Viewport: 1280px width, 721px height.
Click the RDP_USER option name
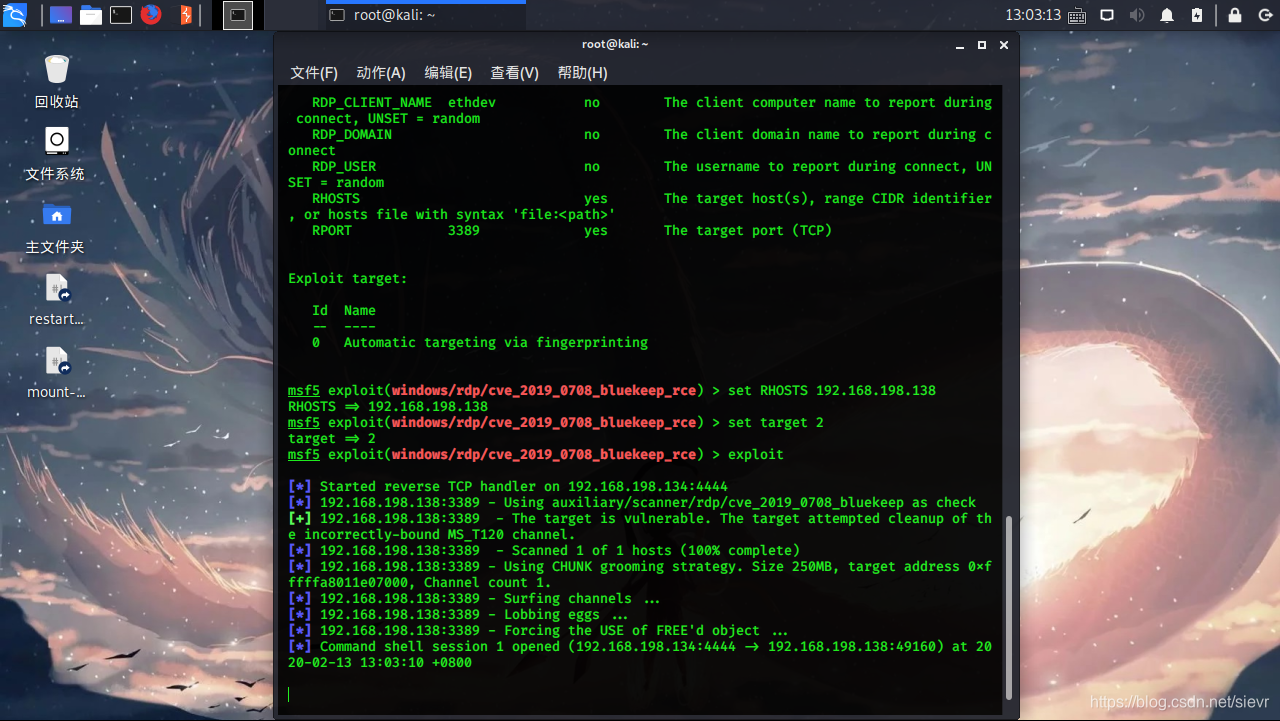(344, 166)
